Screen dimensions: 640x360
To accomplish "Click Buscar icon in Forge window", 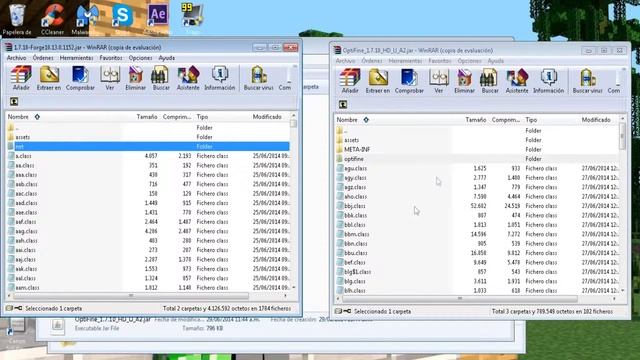I will click(161, 78).
